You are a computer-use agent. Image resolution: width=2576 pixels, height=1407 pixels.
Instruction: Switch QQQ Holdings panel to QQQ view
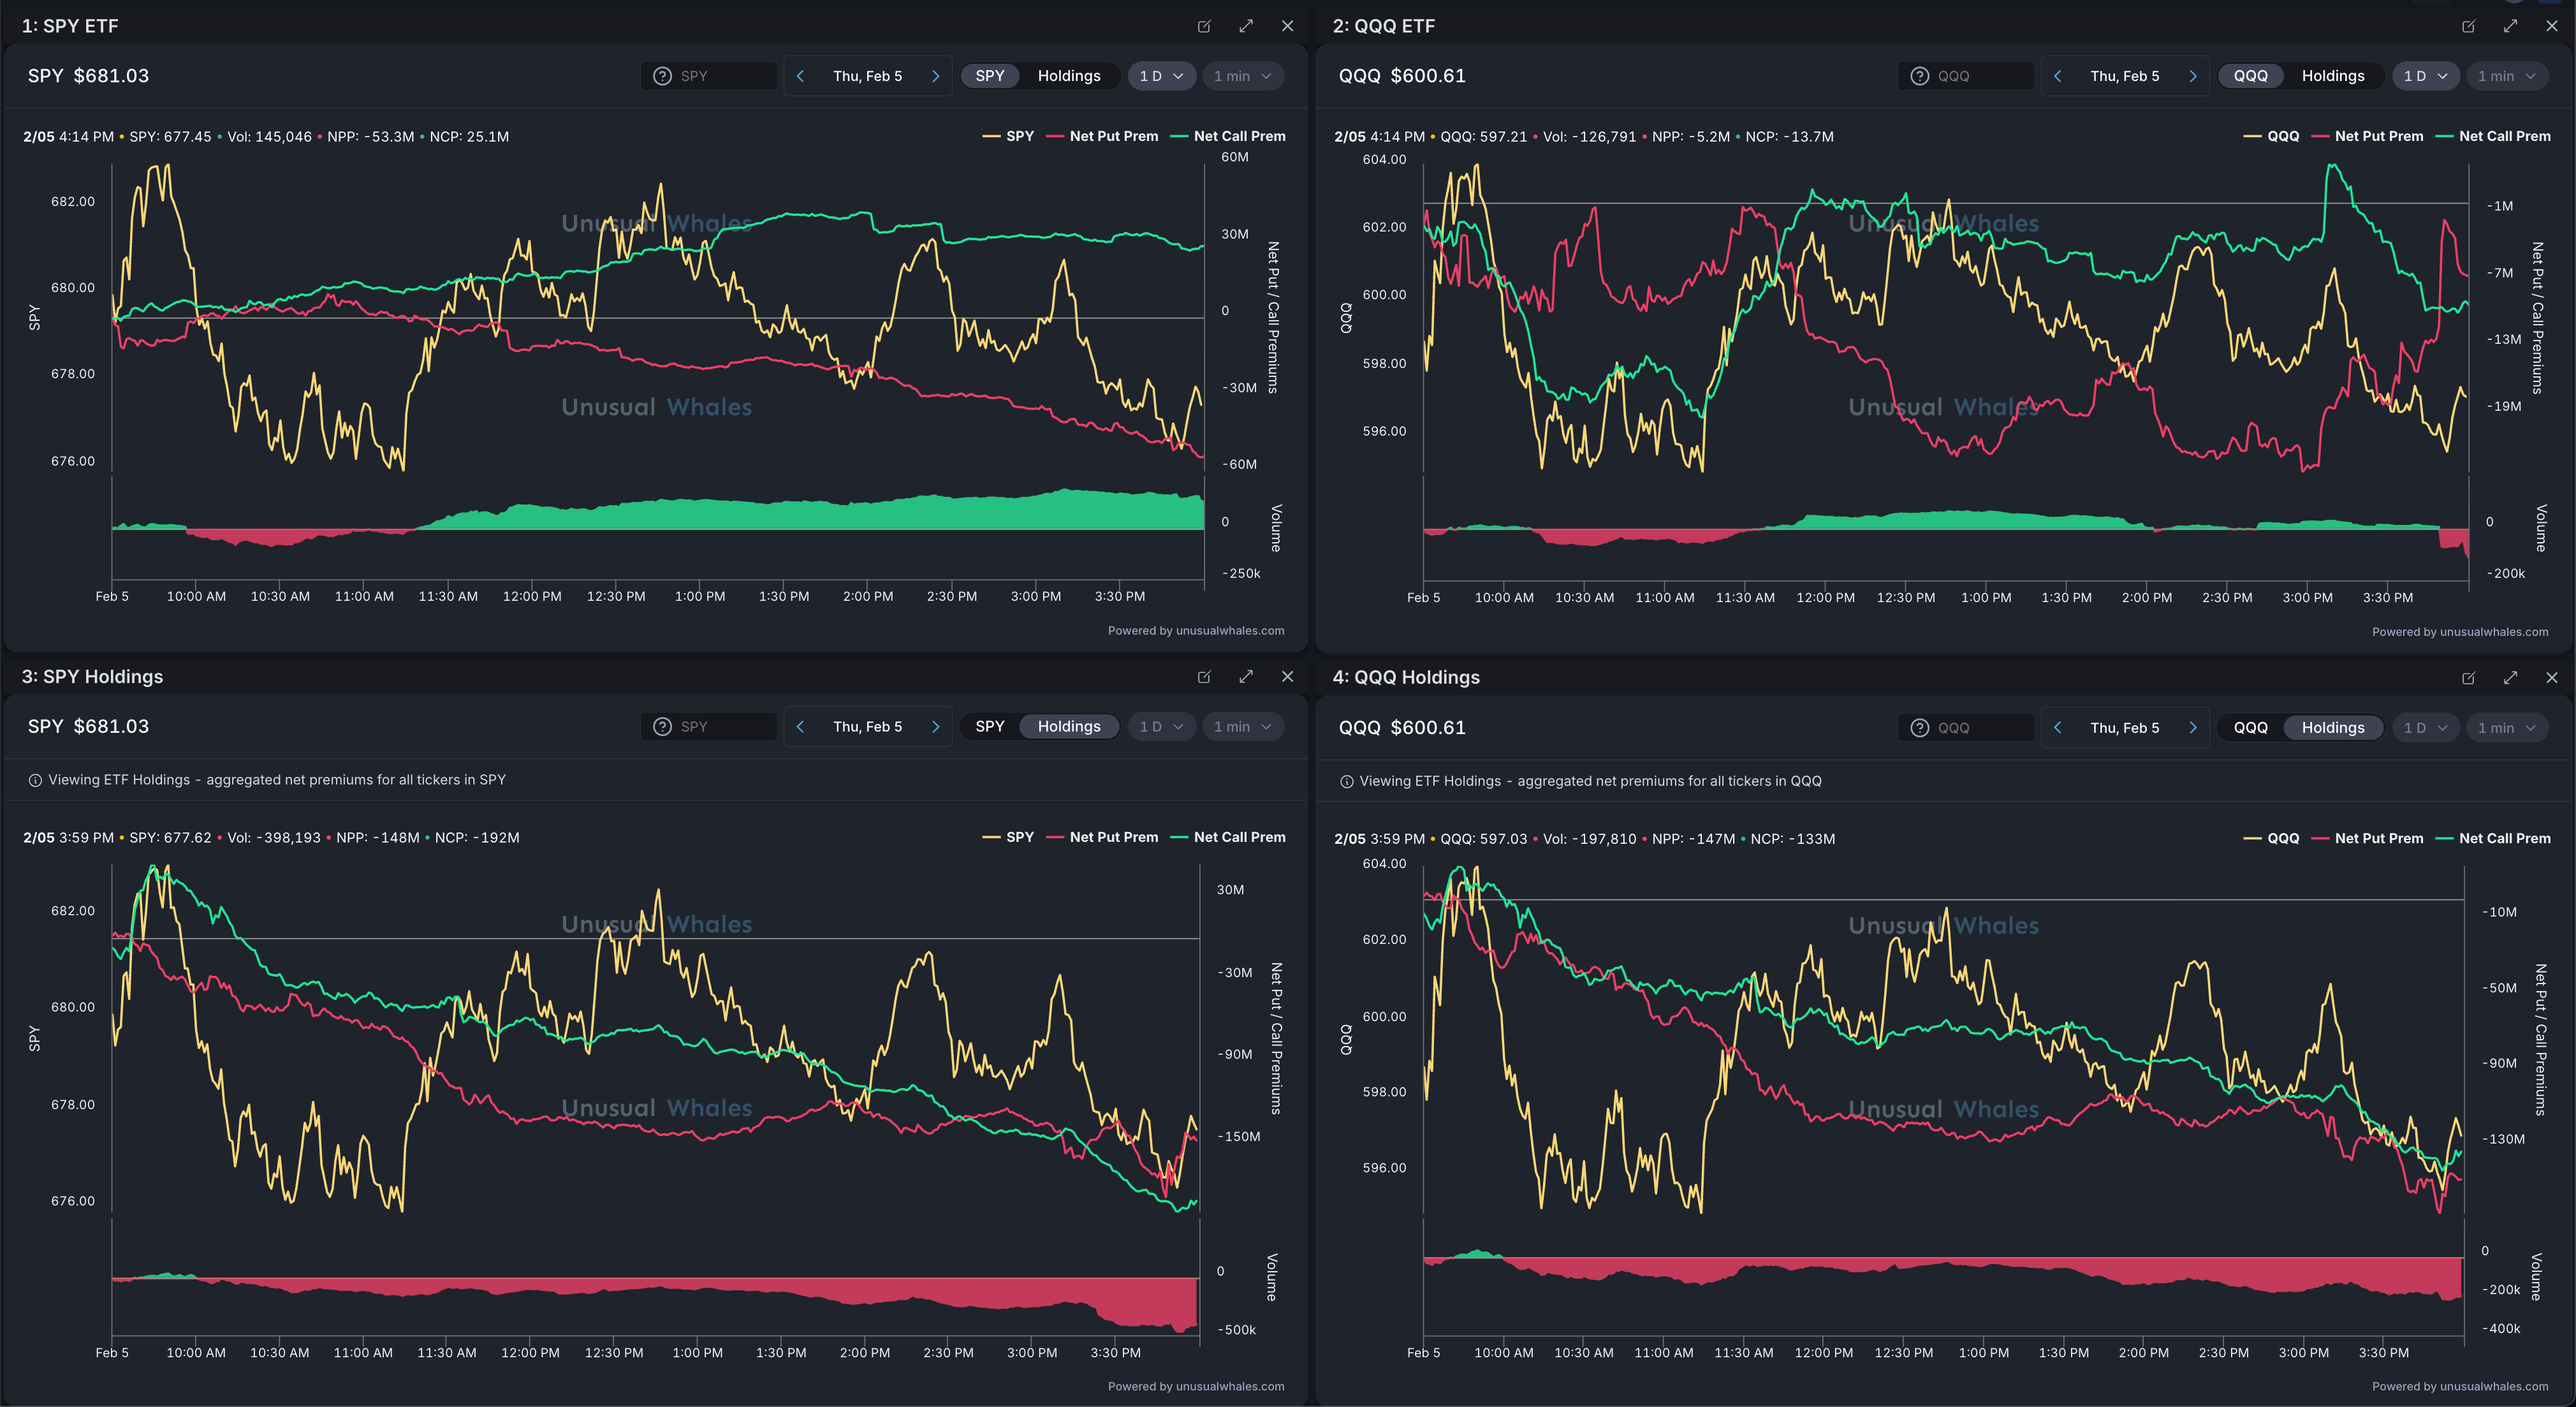(x=2250, y=728)
